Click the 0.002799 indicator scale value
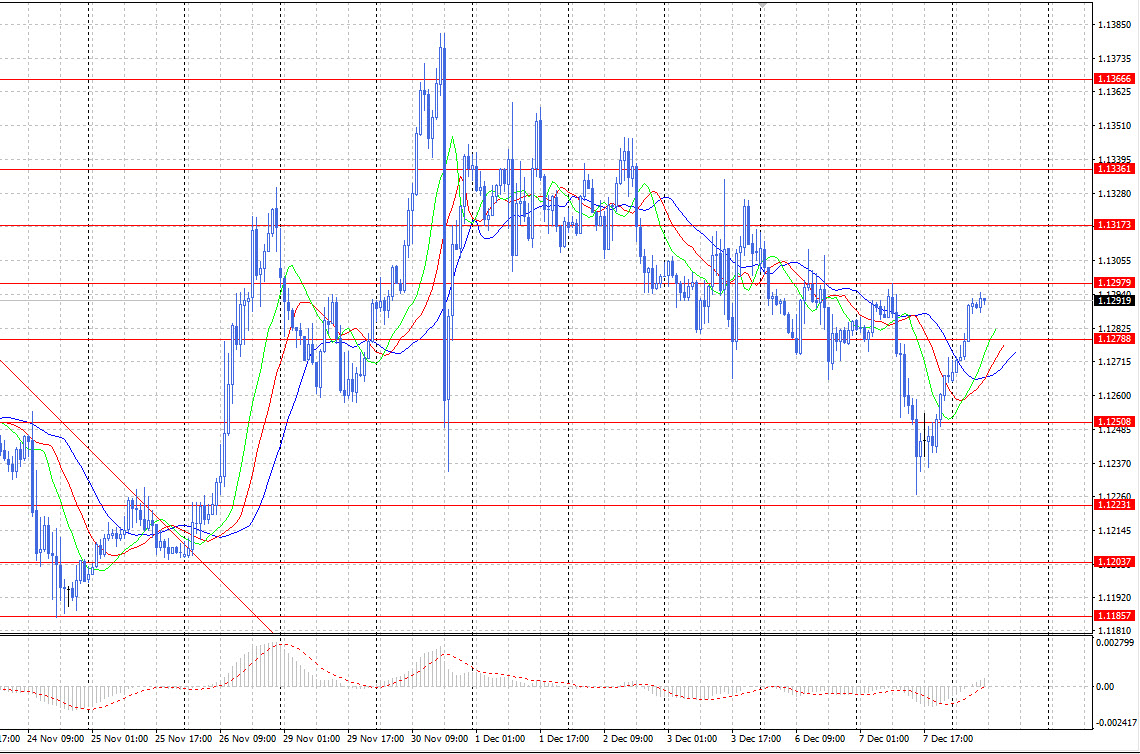Viewport: 1140px width, 754px height. (1115, 643)
